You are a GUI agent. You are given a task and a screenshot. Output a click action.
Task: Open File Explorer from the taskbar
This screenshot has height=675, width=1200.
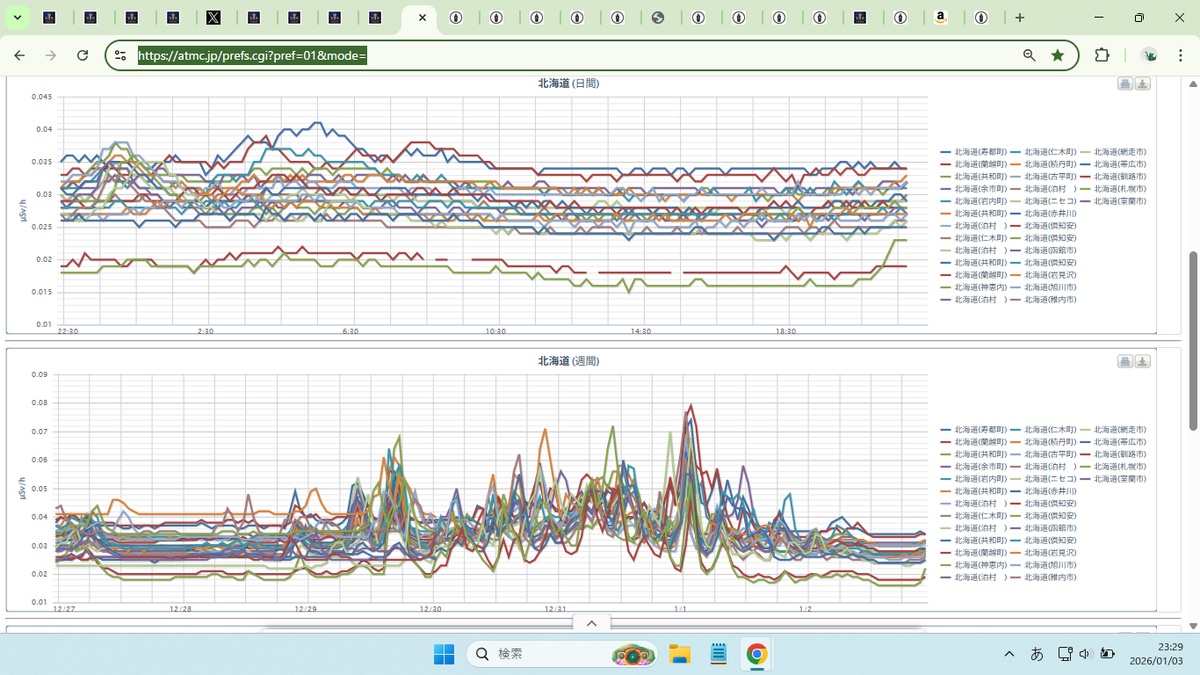680,654
